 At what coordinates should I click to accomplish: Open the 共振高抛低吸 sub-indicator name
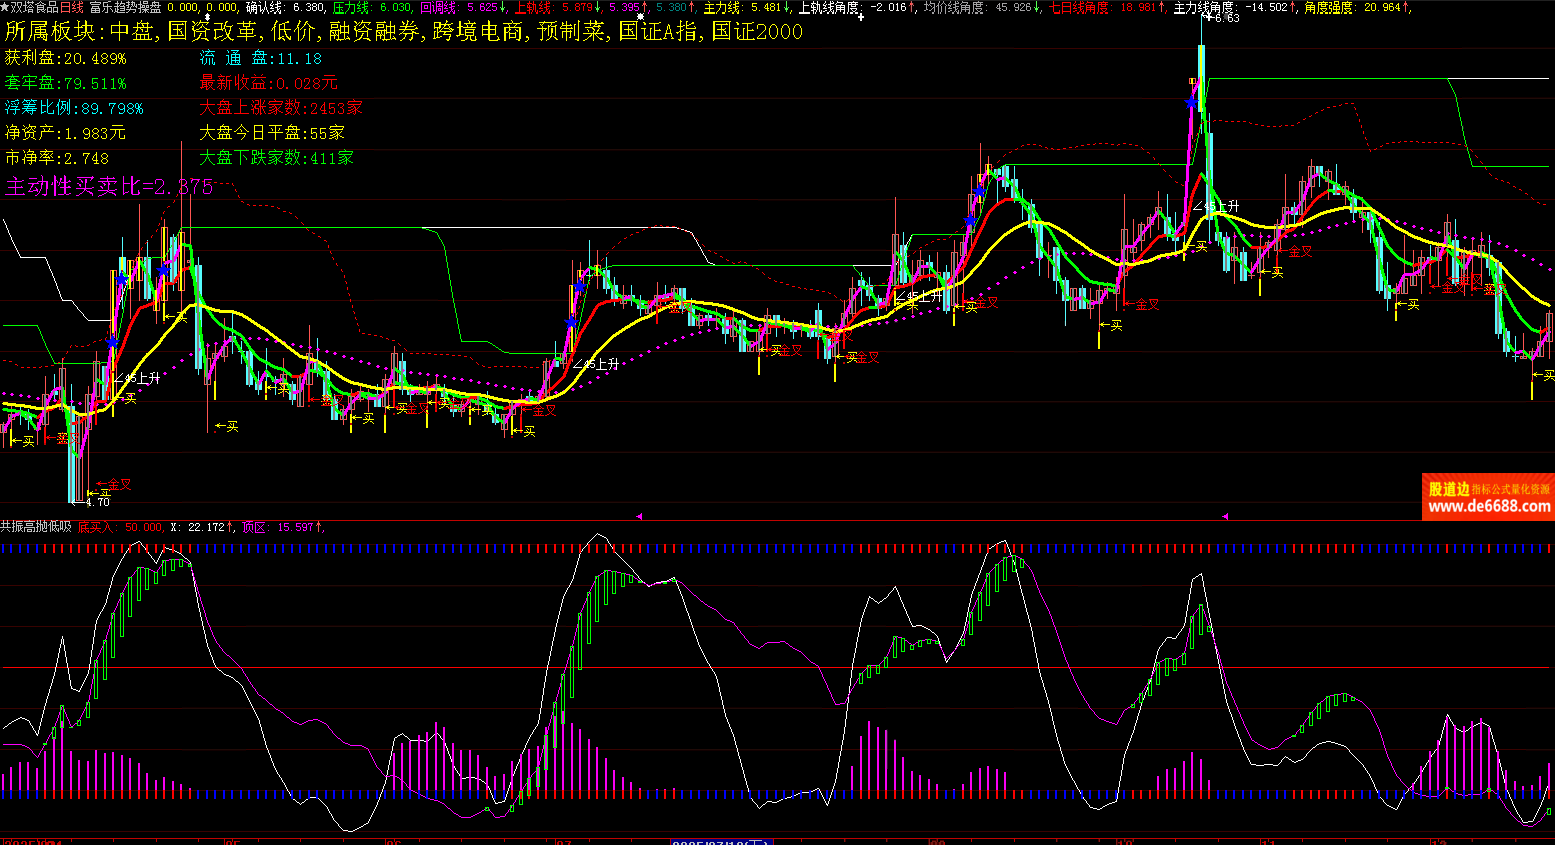[36, 527]
